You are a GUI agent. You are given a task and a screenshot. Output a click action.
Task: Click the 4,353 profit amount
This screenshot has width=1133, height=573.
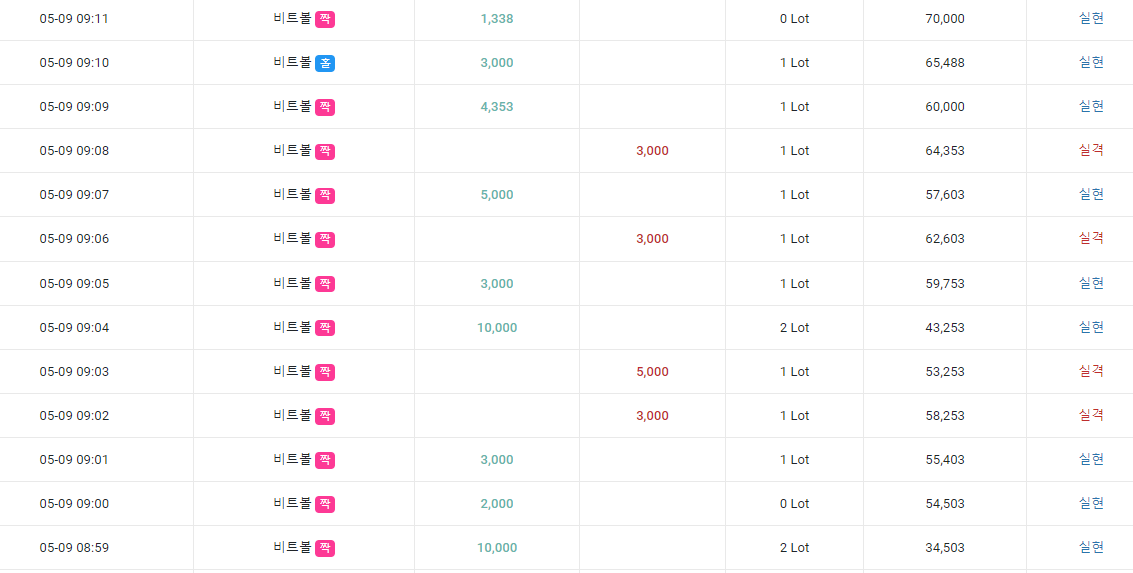coord(497,107)
